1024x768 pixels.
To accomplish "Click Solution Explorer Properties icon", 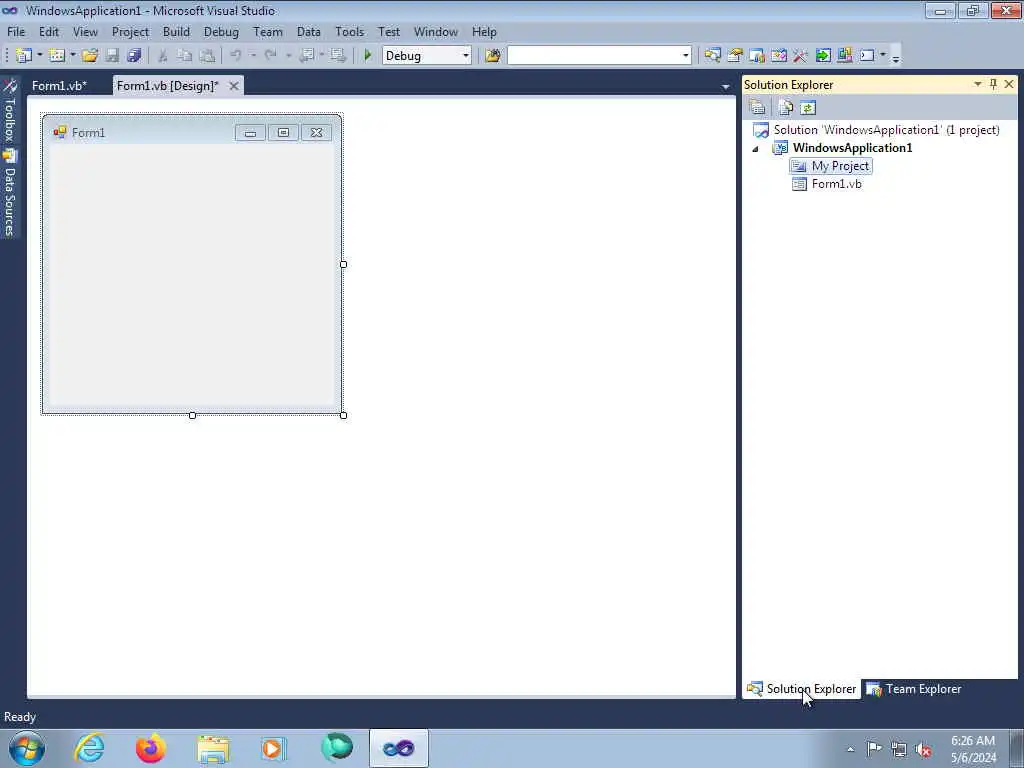I will coord(758,108).
